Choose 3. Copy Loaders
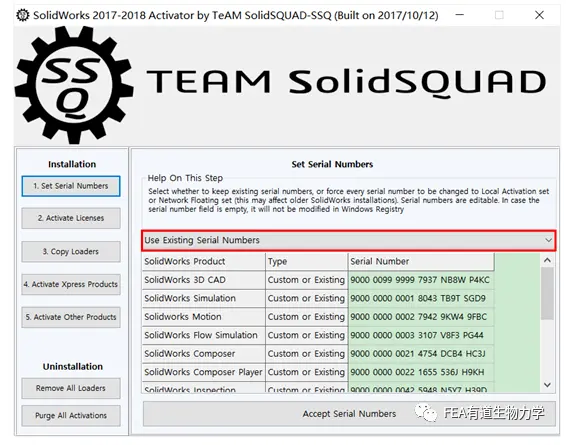 tap(71, 252)
